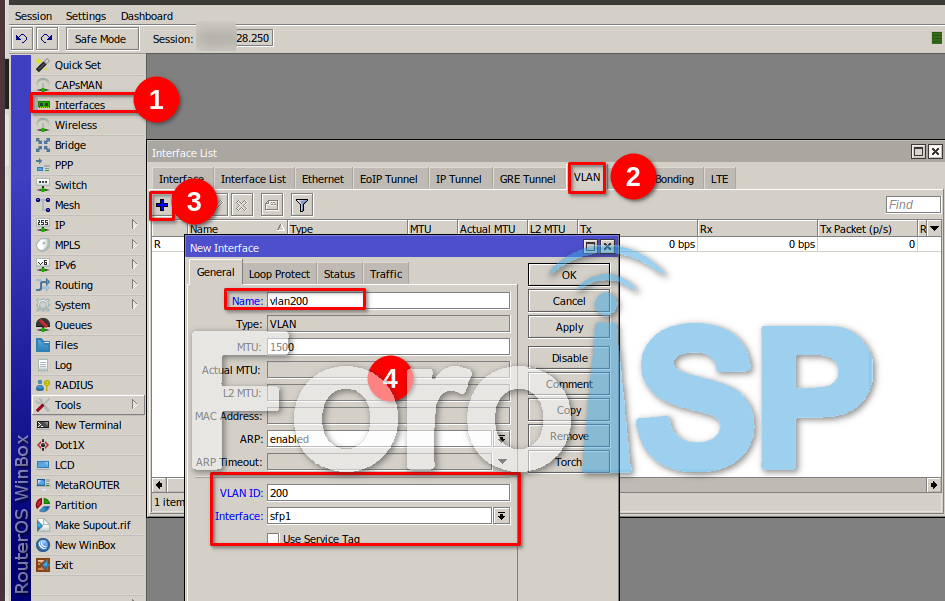Screen dimensions: 945x601
Task: Click the comment icon in interface toolbar
Action: 271,205
